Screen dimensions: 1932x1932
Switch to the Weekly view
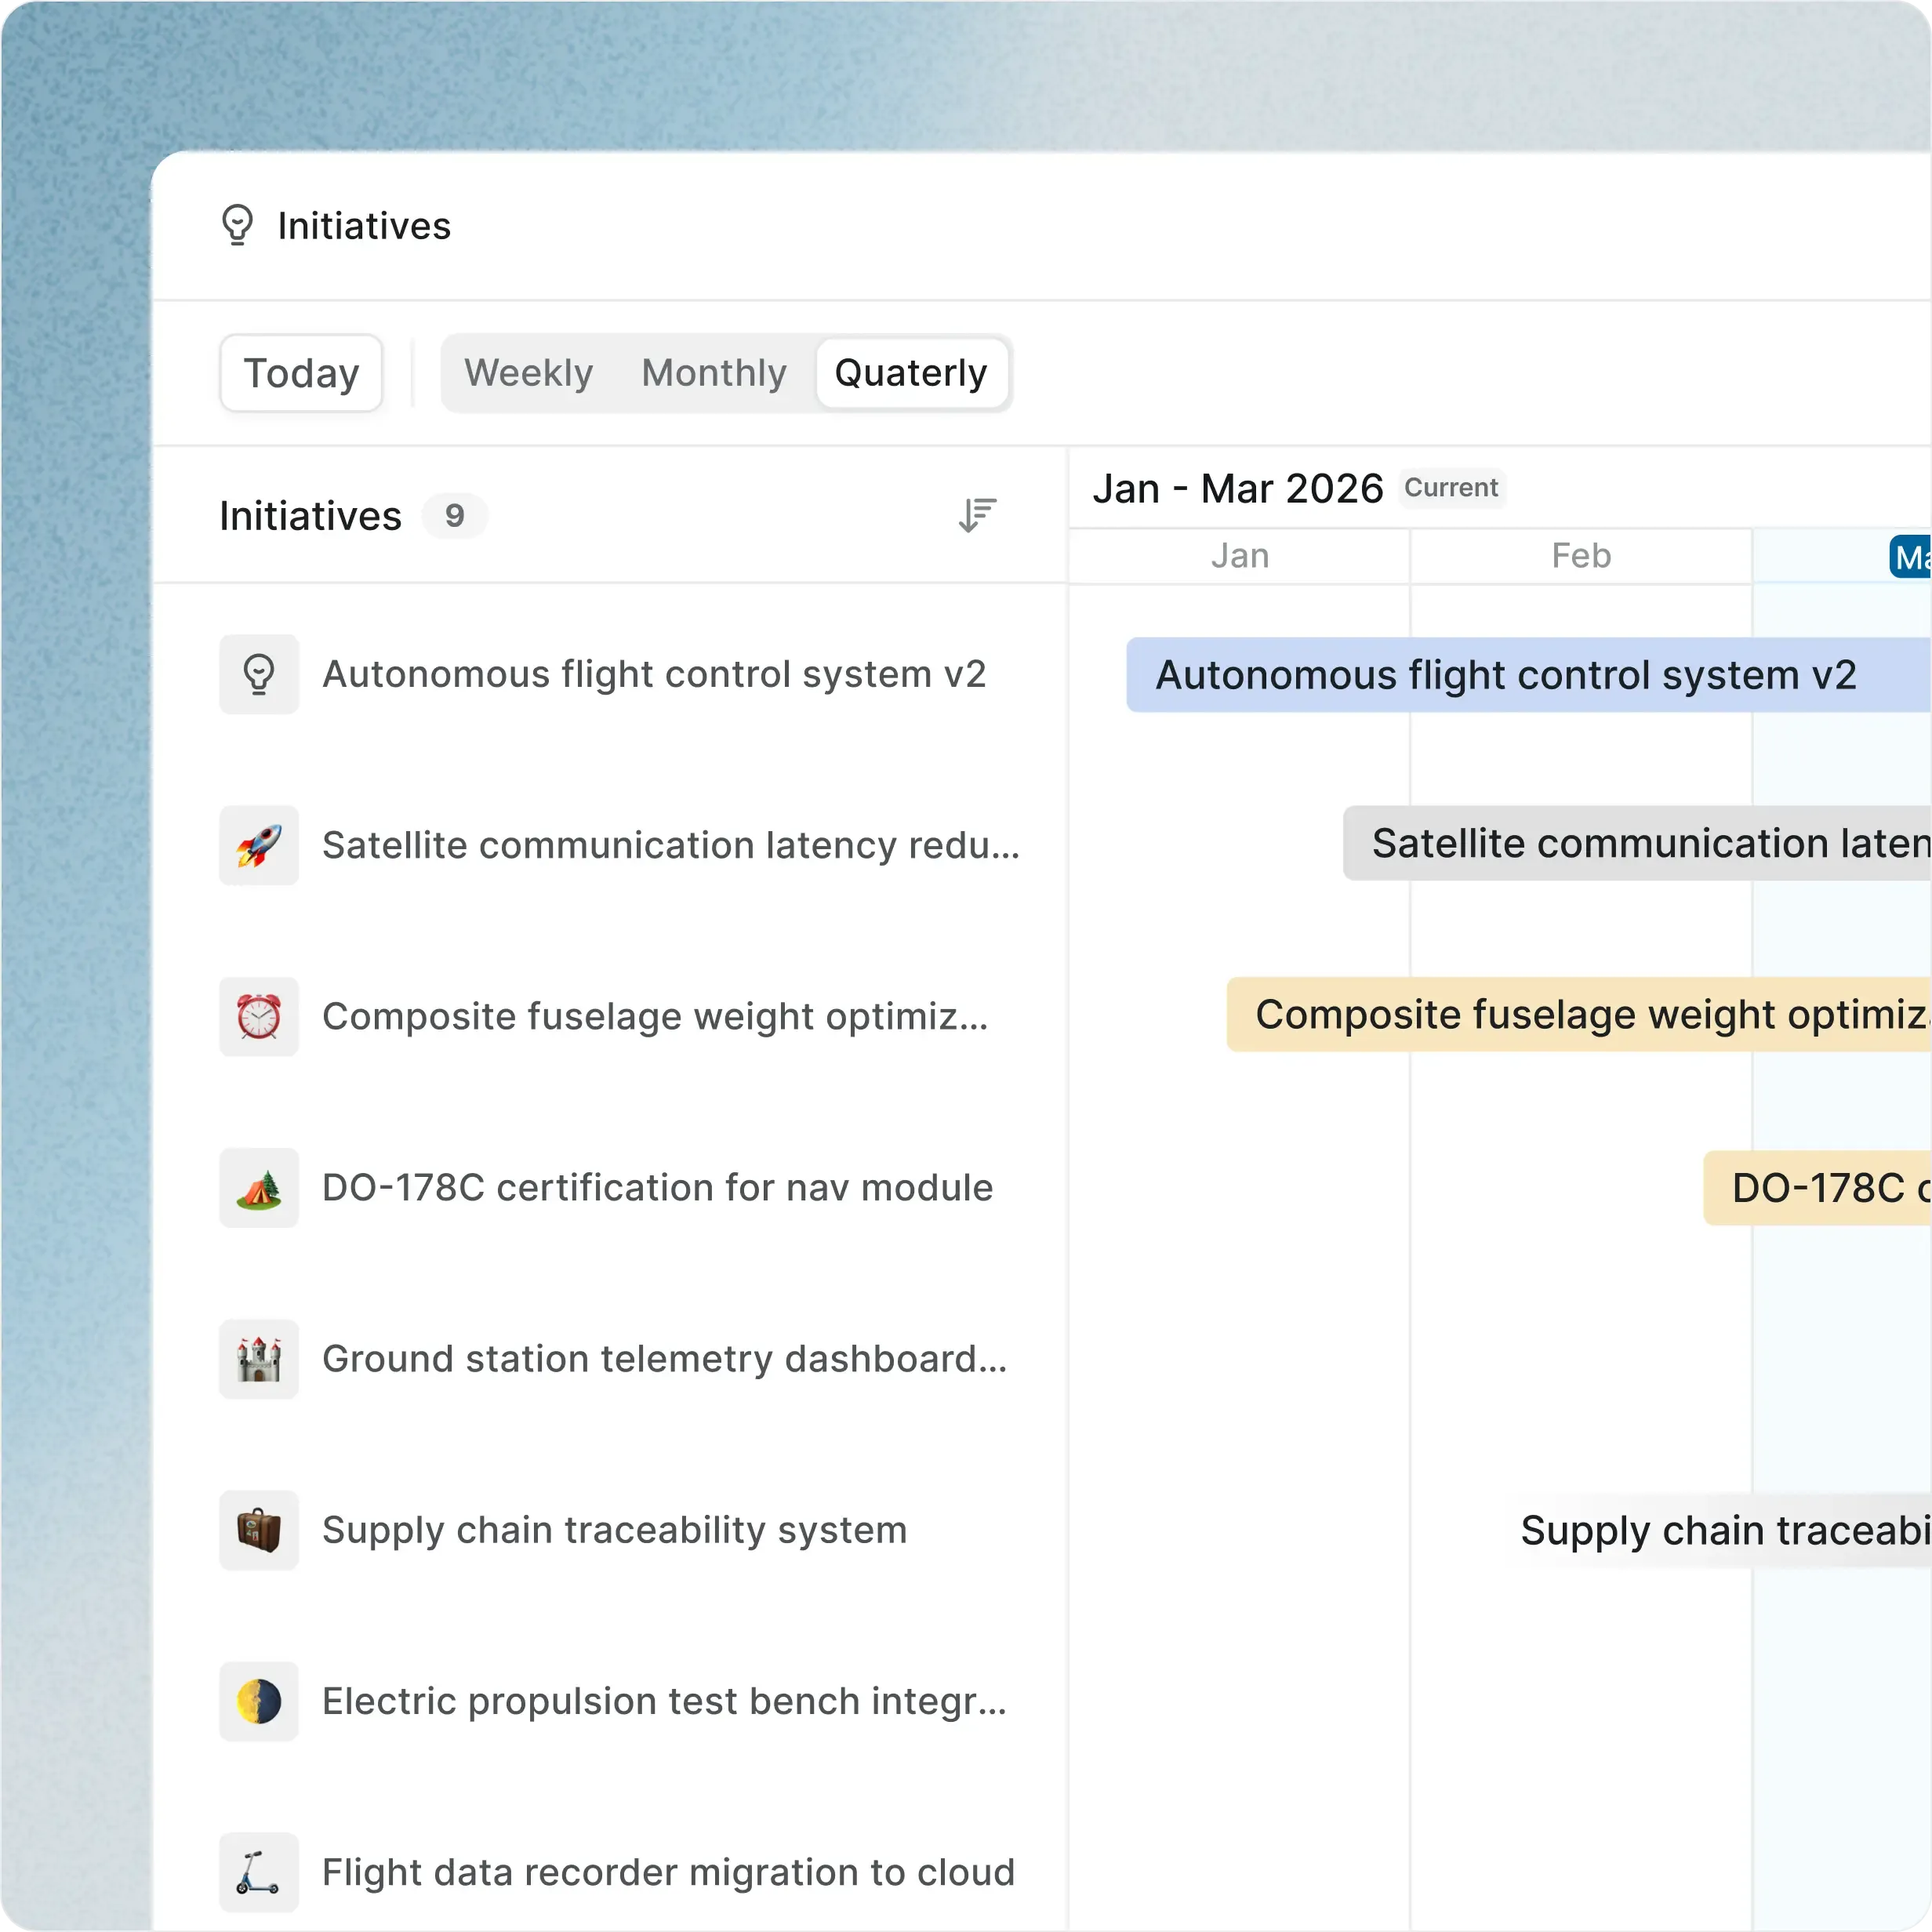click(528, 373)
